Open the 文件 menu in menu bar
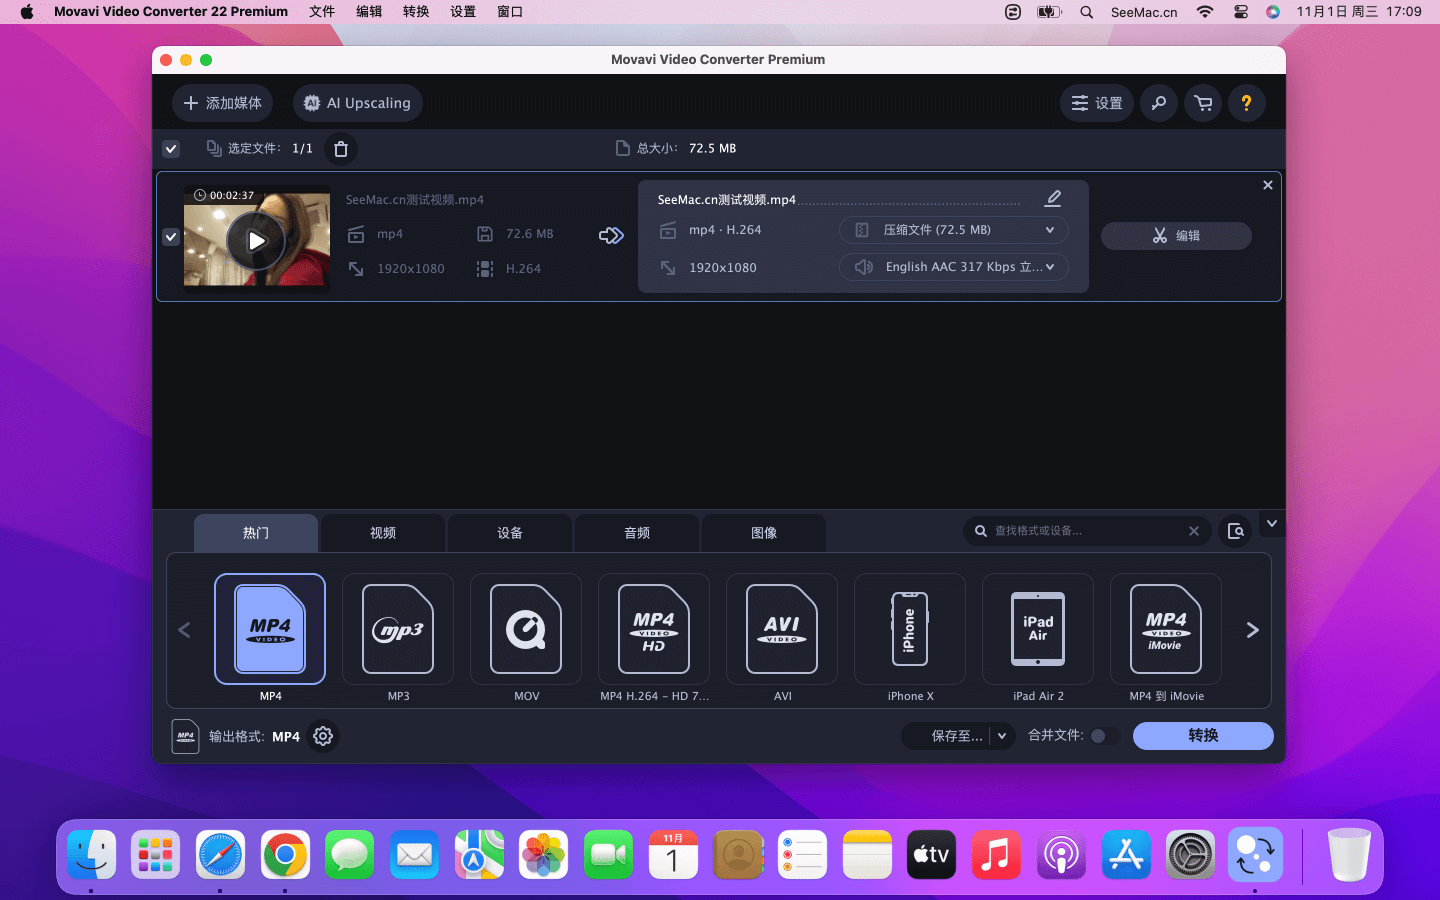Screen dimensions: 1440x900 click(322, 12)
